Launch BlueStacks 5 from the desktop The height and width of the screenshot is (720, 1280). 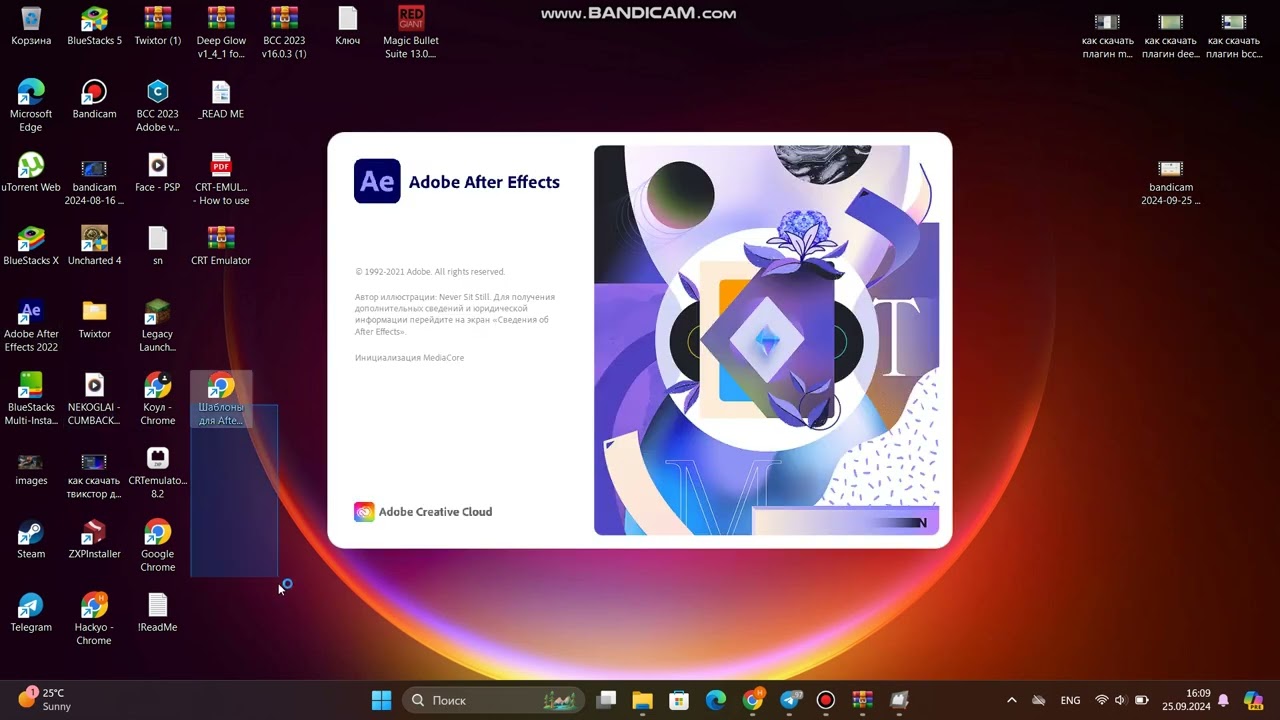(94, 27)
